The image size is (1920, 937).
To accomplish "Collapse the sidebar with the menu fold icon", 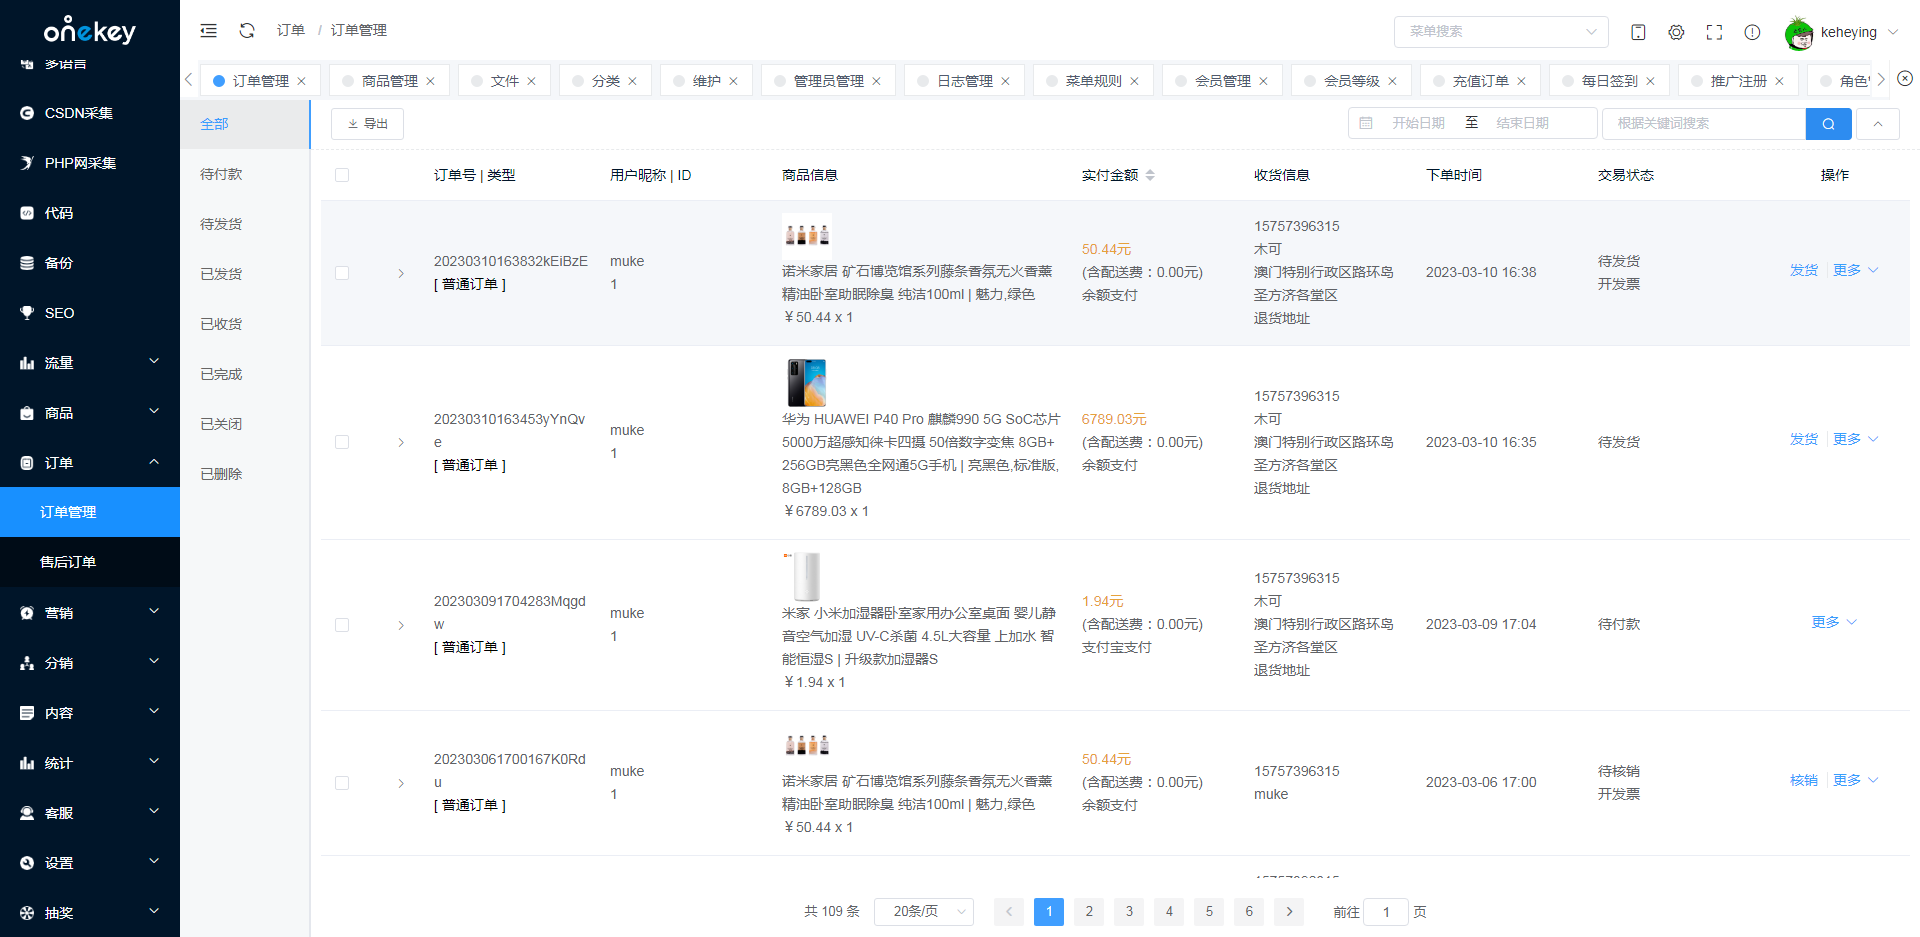I will 208,31.
